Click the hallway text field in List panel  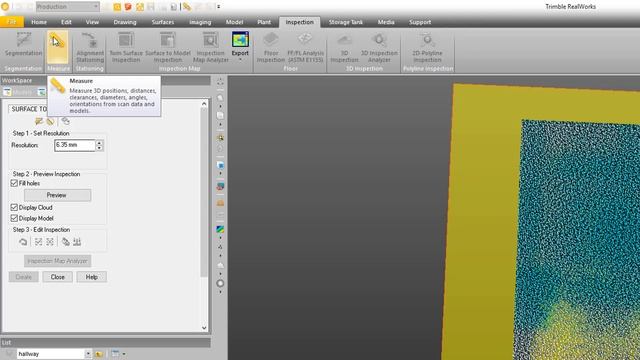[51, 354]
